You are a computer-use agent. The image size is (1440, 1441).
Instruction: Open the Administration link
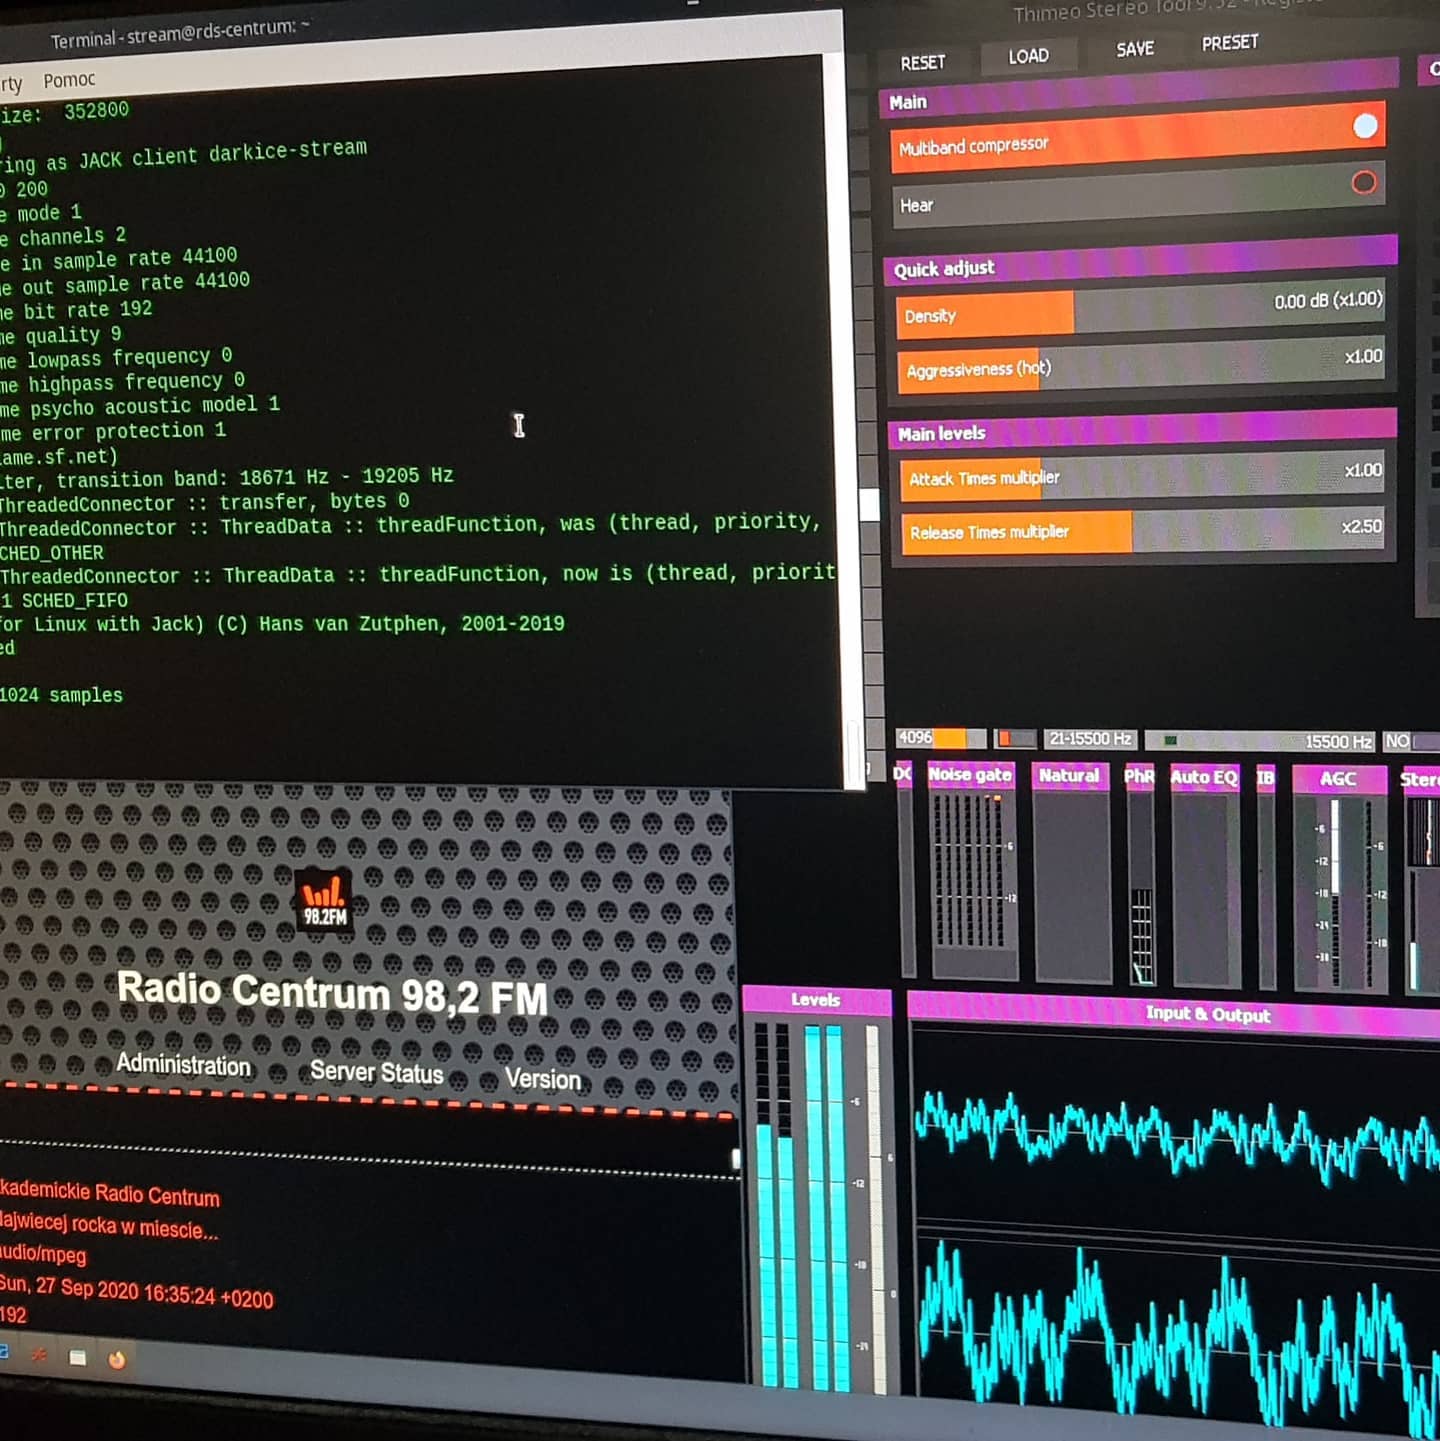(x=183, y=1064)
